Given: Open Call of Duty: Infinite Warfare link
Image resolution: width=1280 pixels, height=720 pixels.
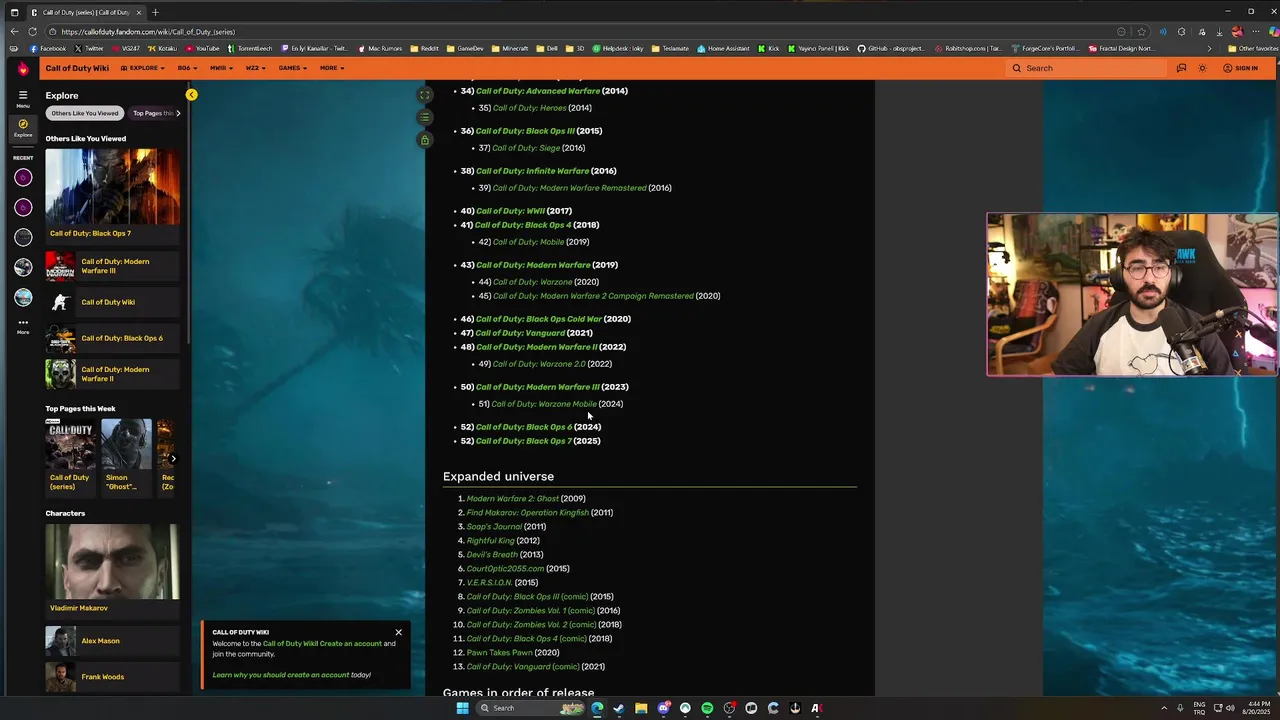Looking at the screenshot, I should pyautogui.click(x=532, y=171).
